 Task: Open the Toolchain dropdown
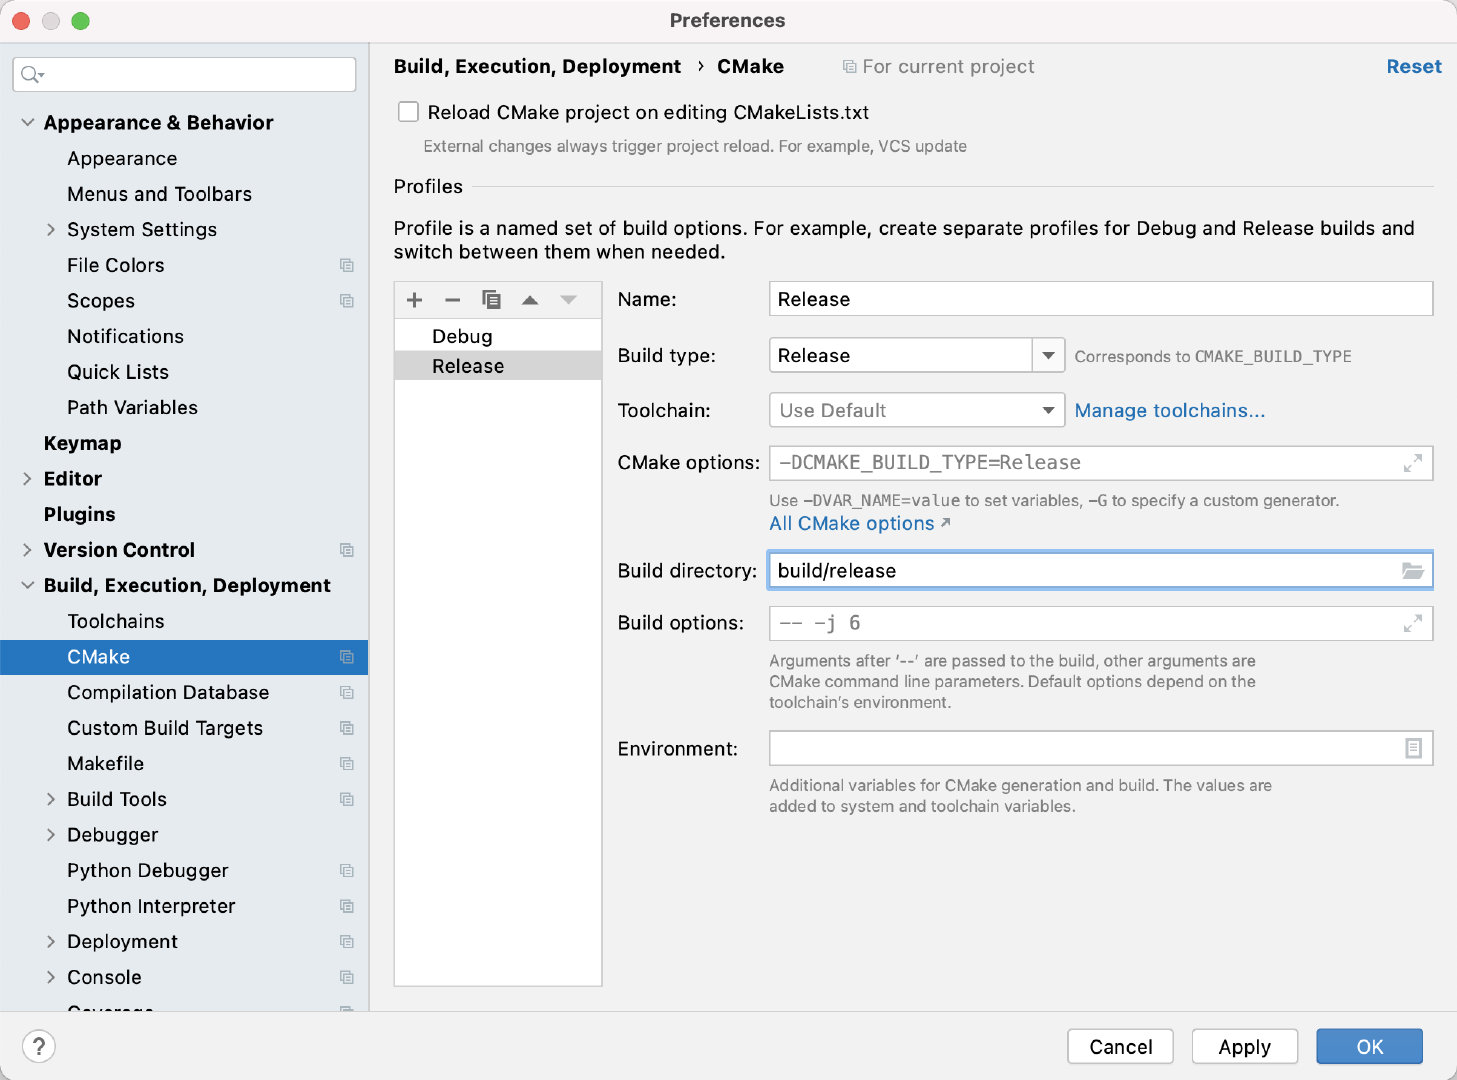click(1047, 410)
